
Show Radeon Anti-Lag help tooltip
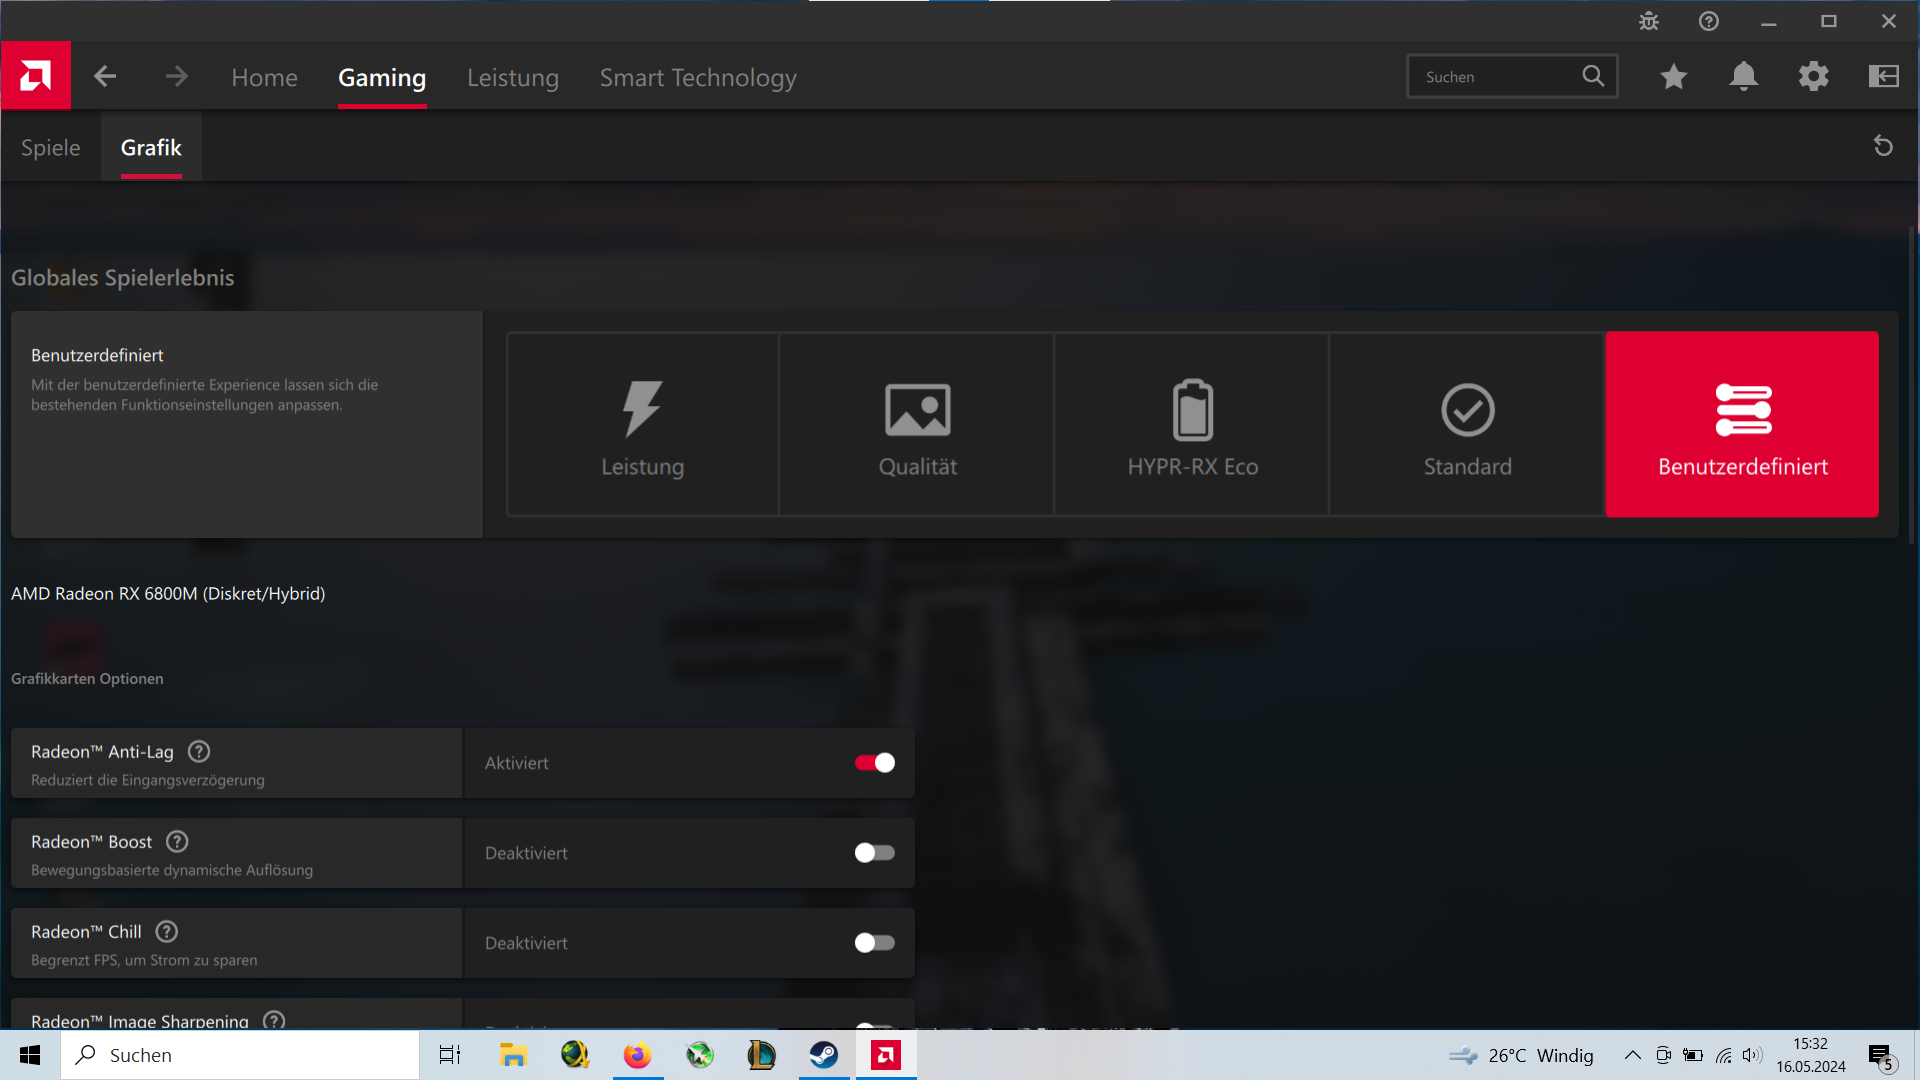coord(199,751)
